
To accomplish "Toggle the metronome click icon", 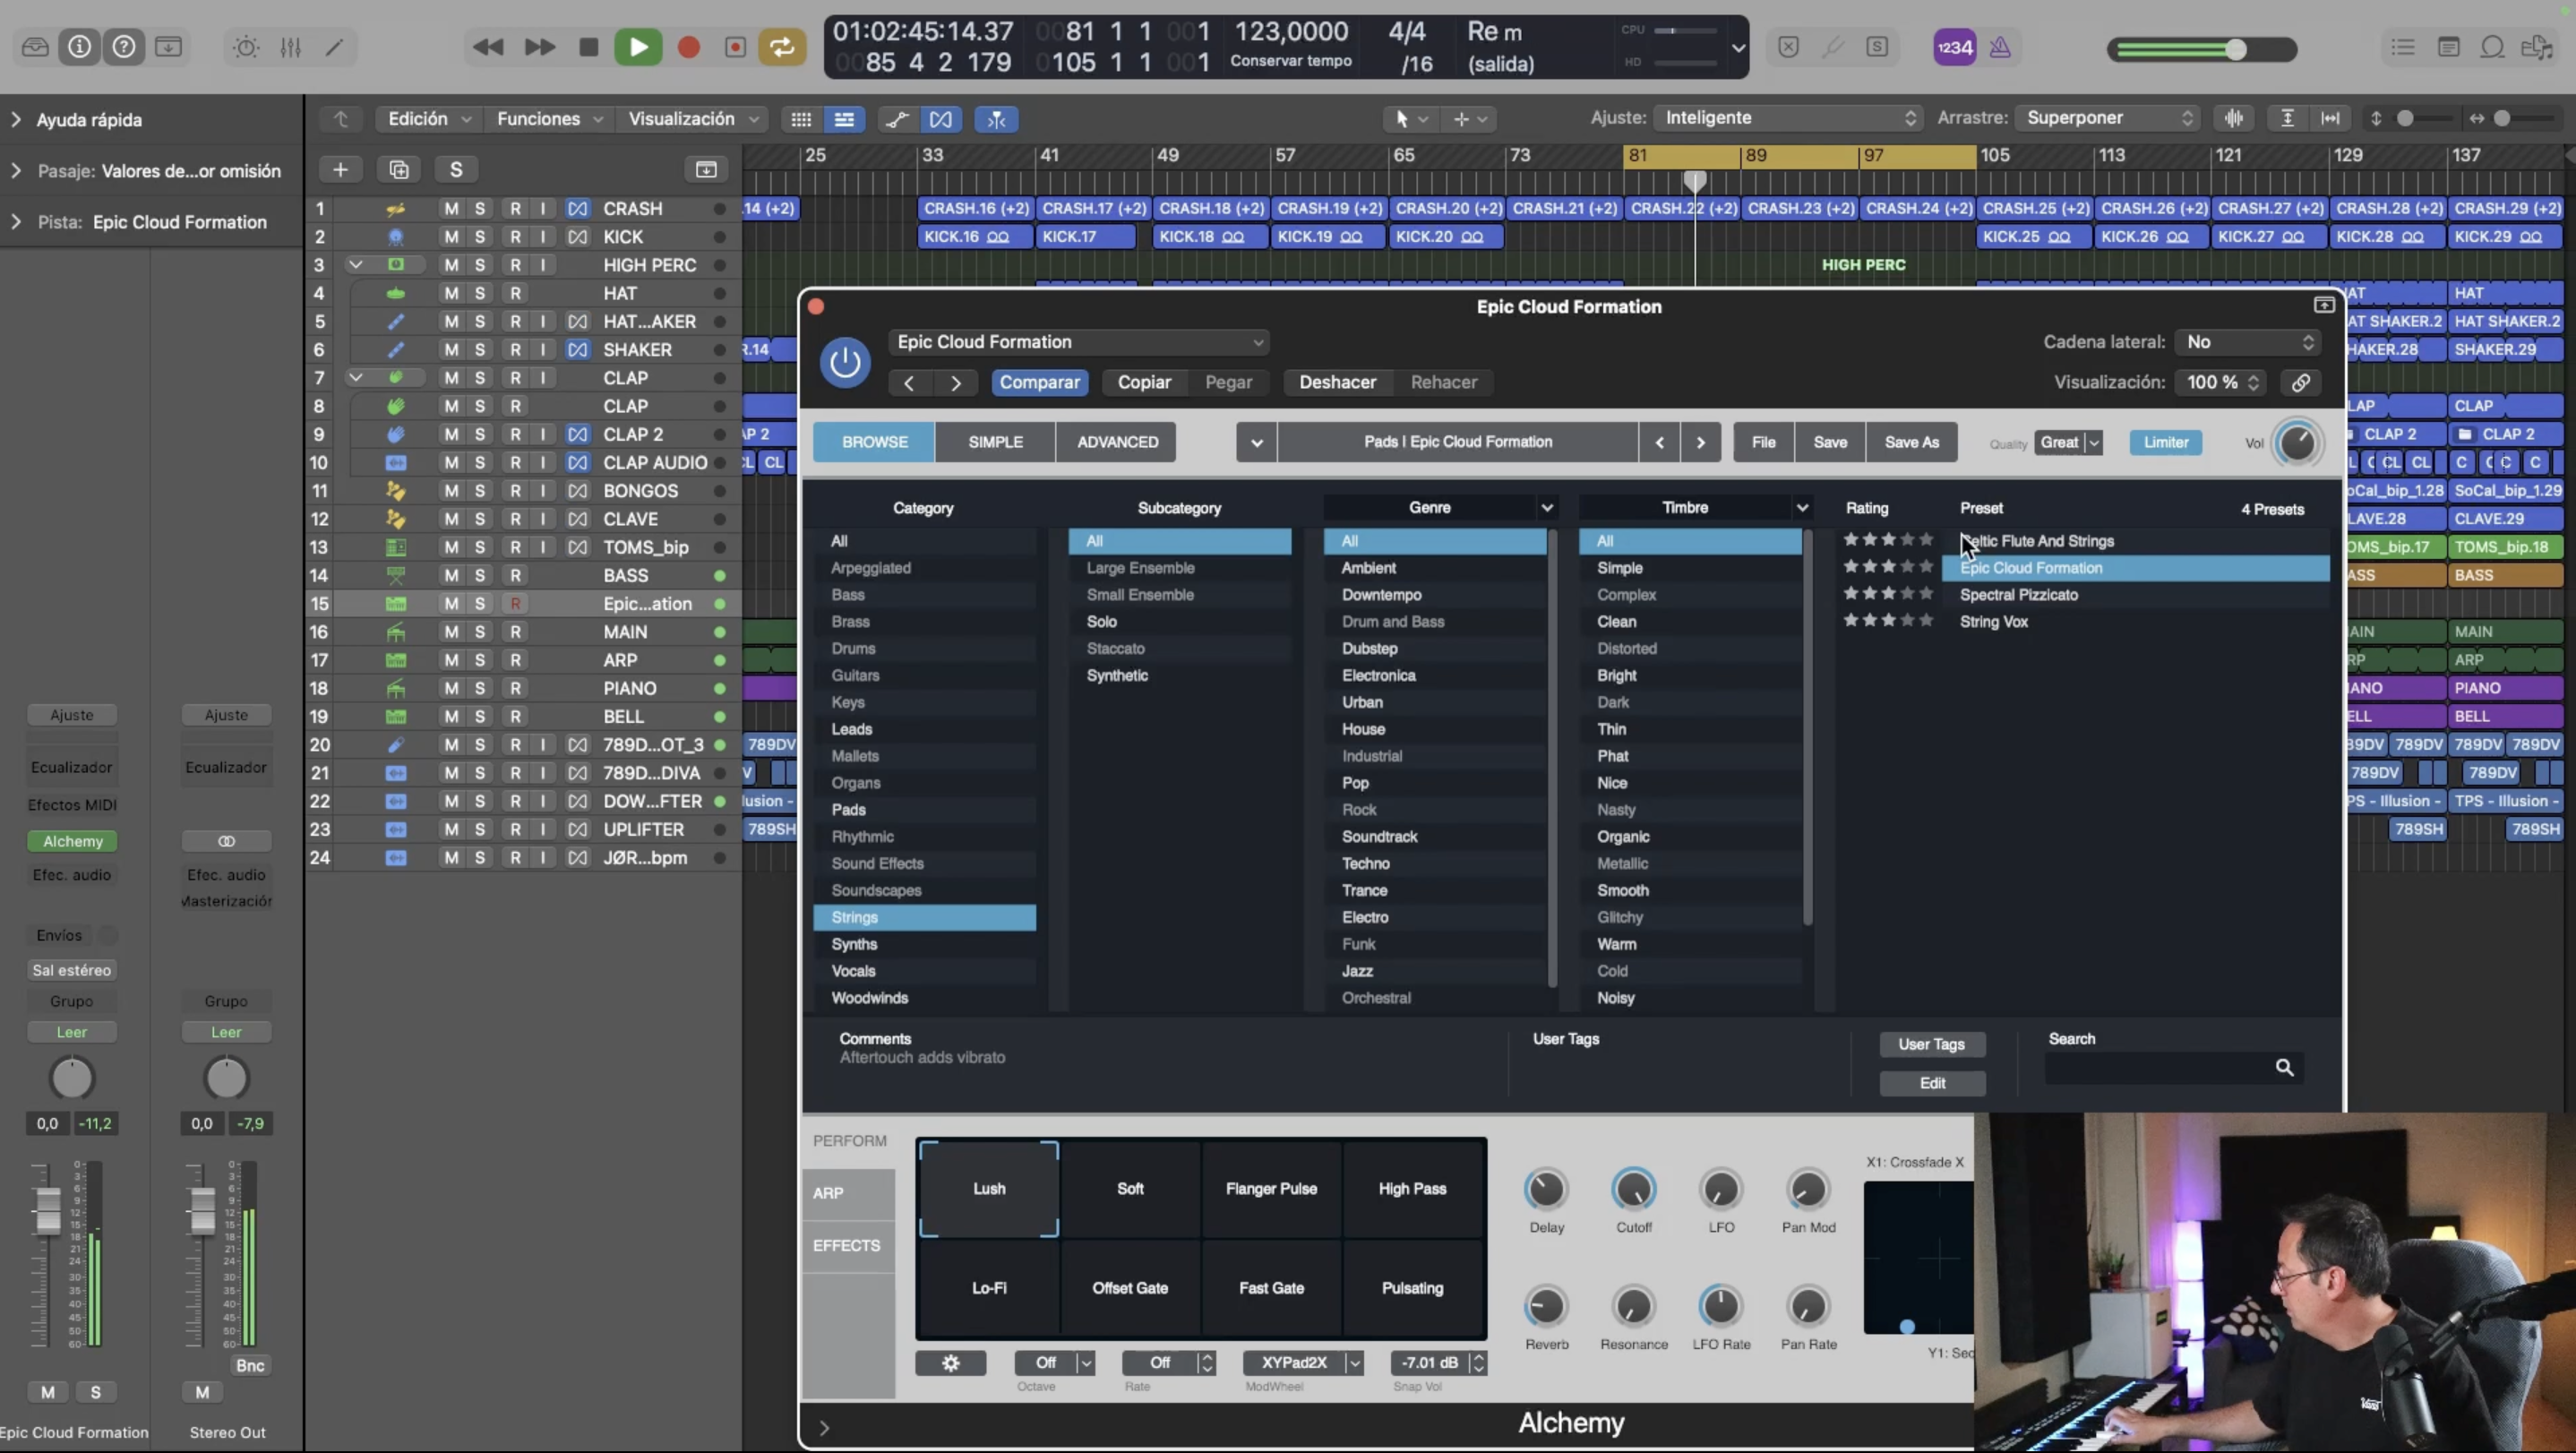I will [2000, 47].
